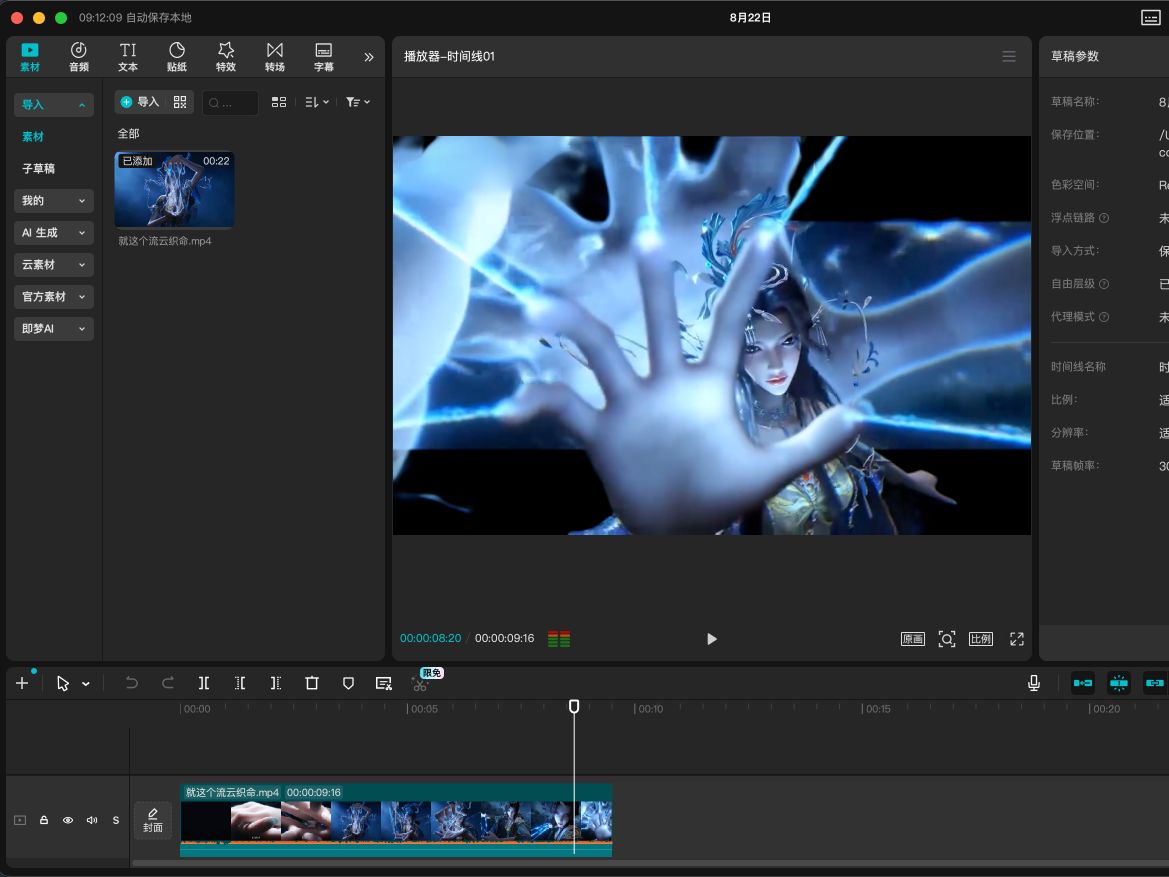Play the preview video
The image size is (1169, 877).
tap(711, 639)
